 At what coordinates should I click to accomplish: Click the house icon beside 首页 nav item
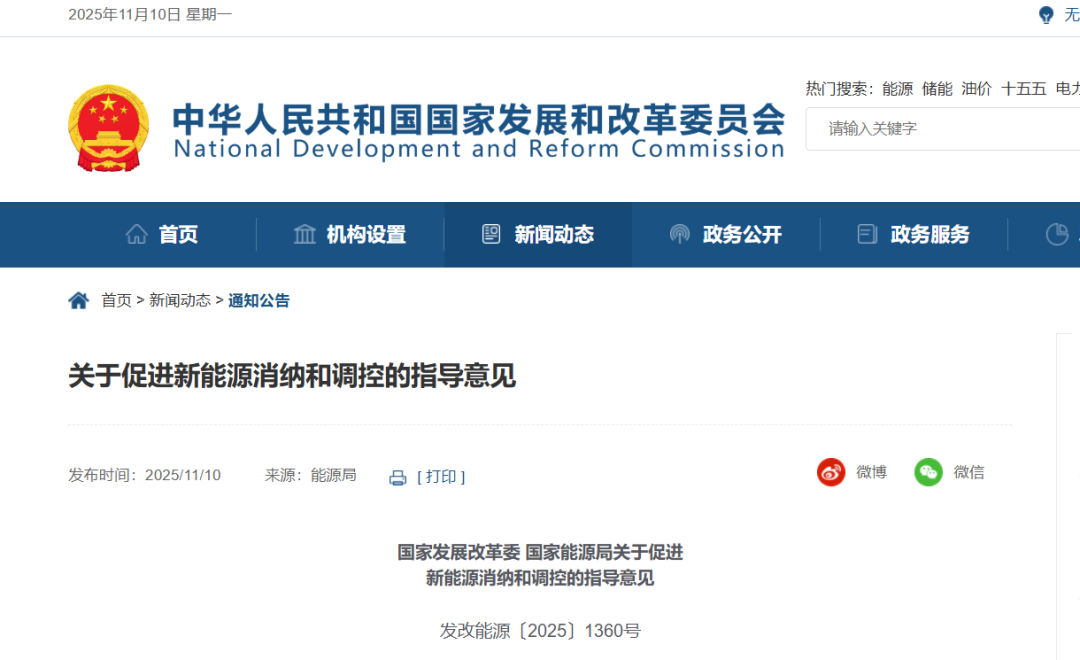point(137,234)
